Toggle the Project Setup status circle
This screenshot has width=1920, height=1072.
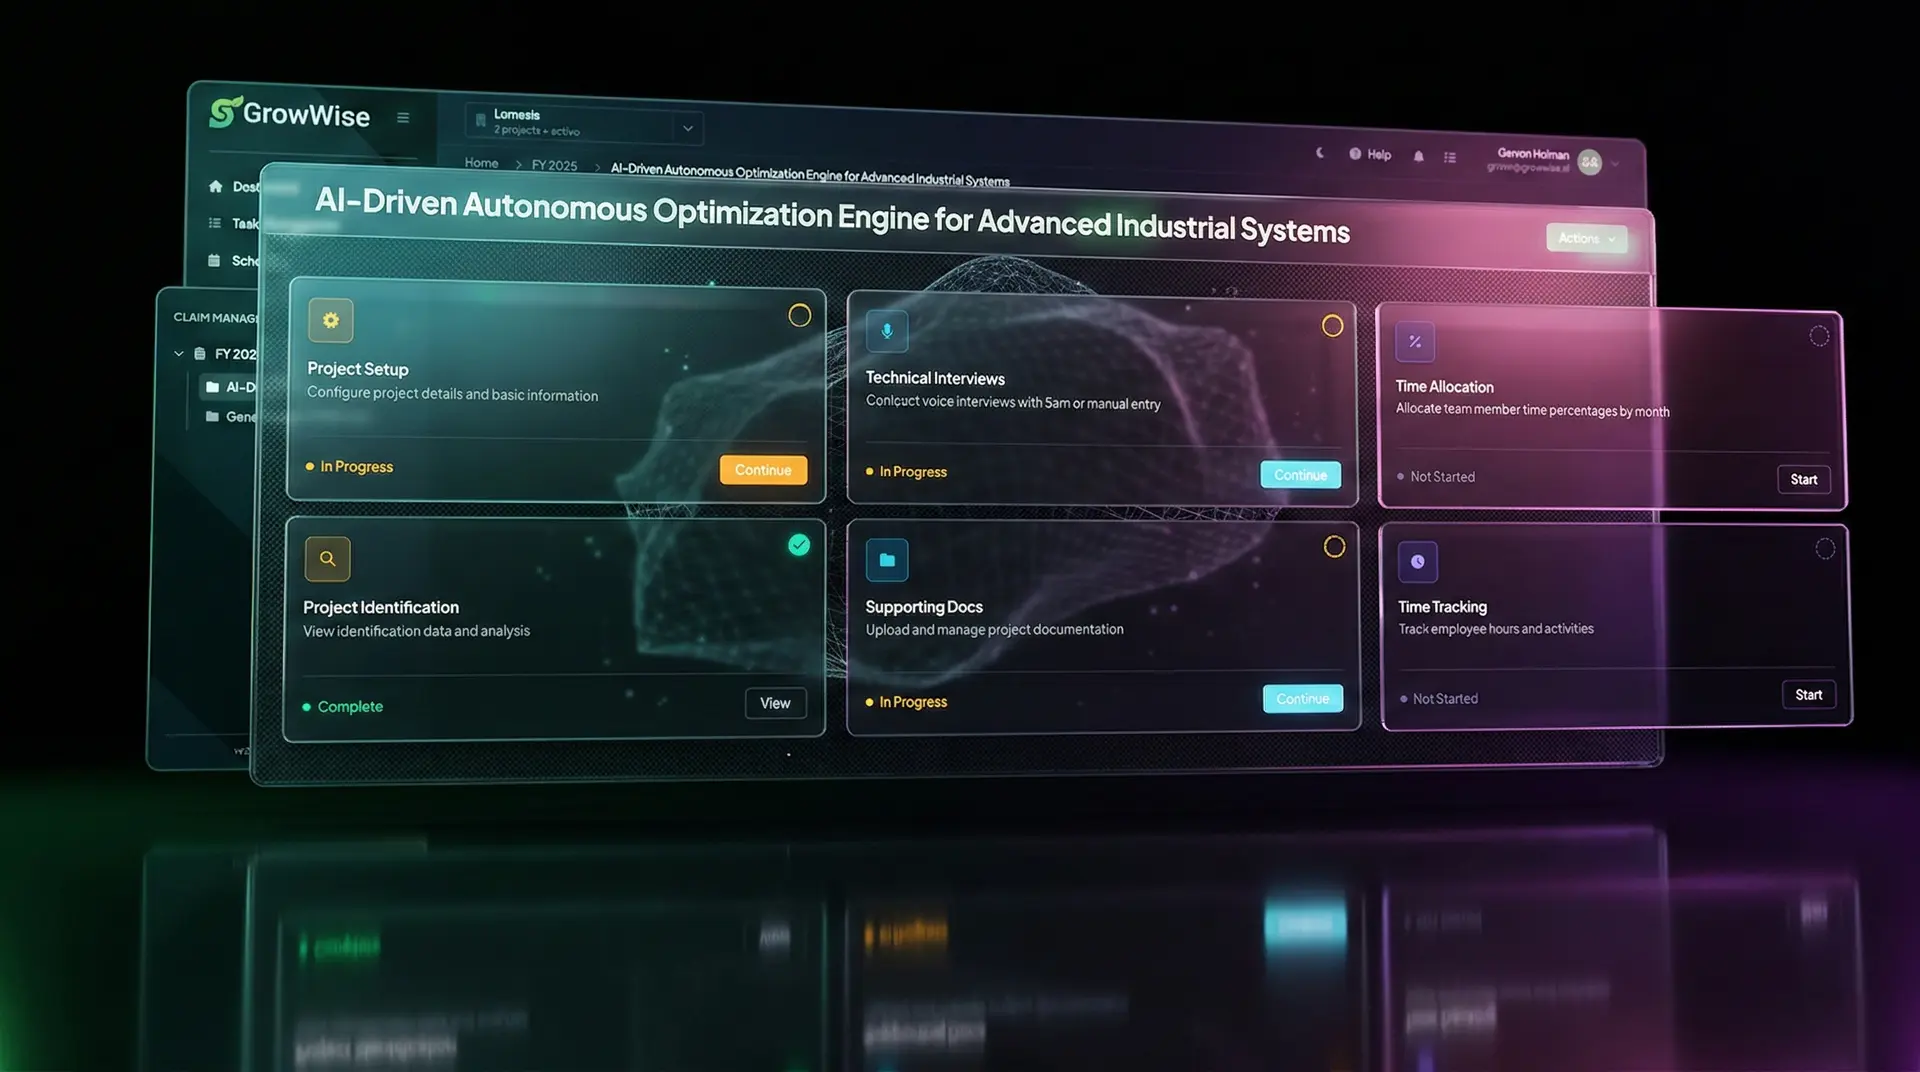pos(799,315)
